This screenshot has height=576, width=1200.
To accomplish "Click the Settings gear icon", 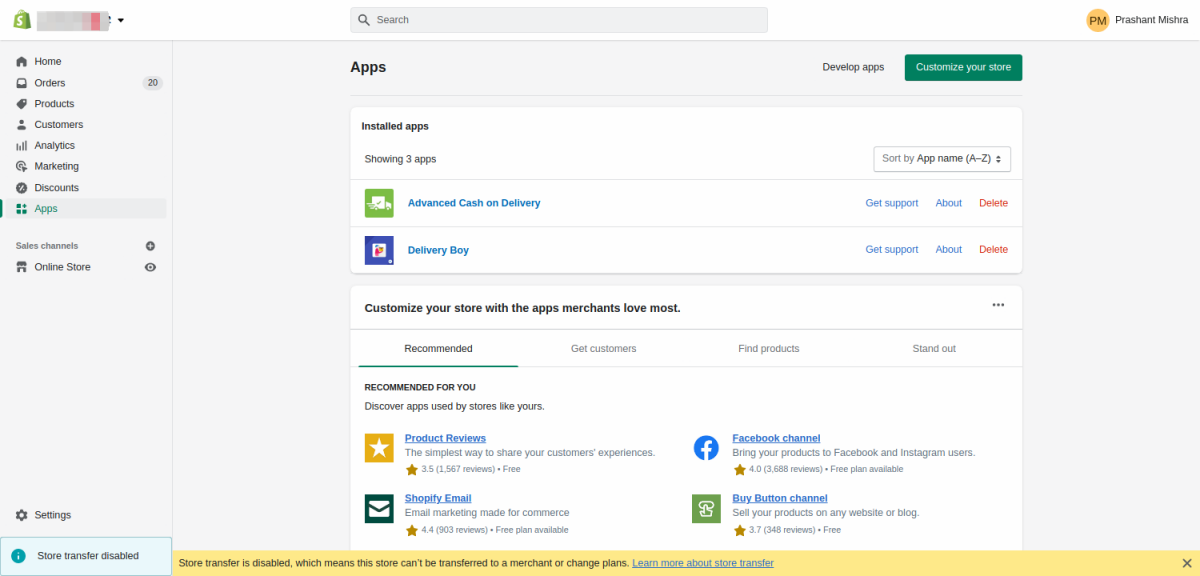I will [x=22, y=515].
